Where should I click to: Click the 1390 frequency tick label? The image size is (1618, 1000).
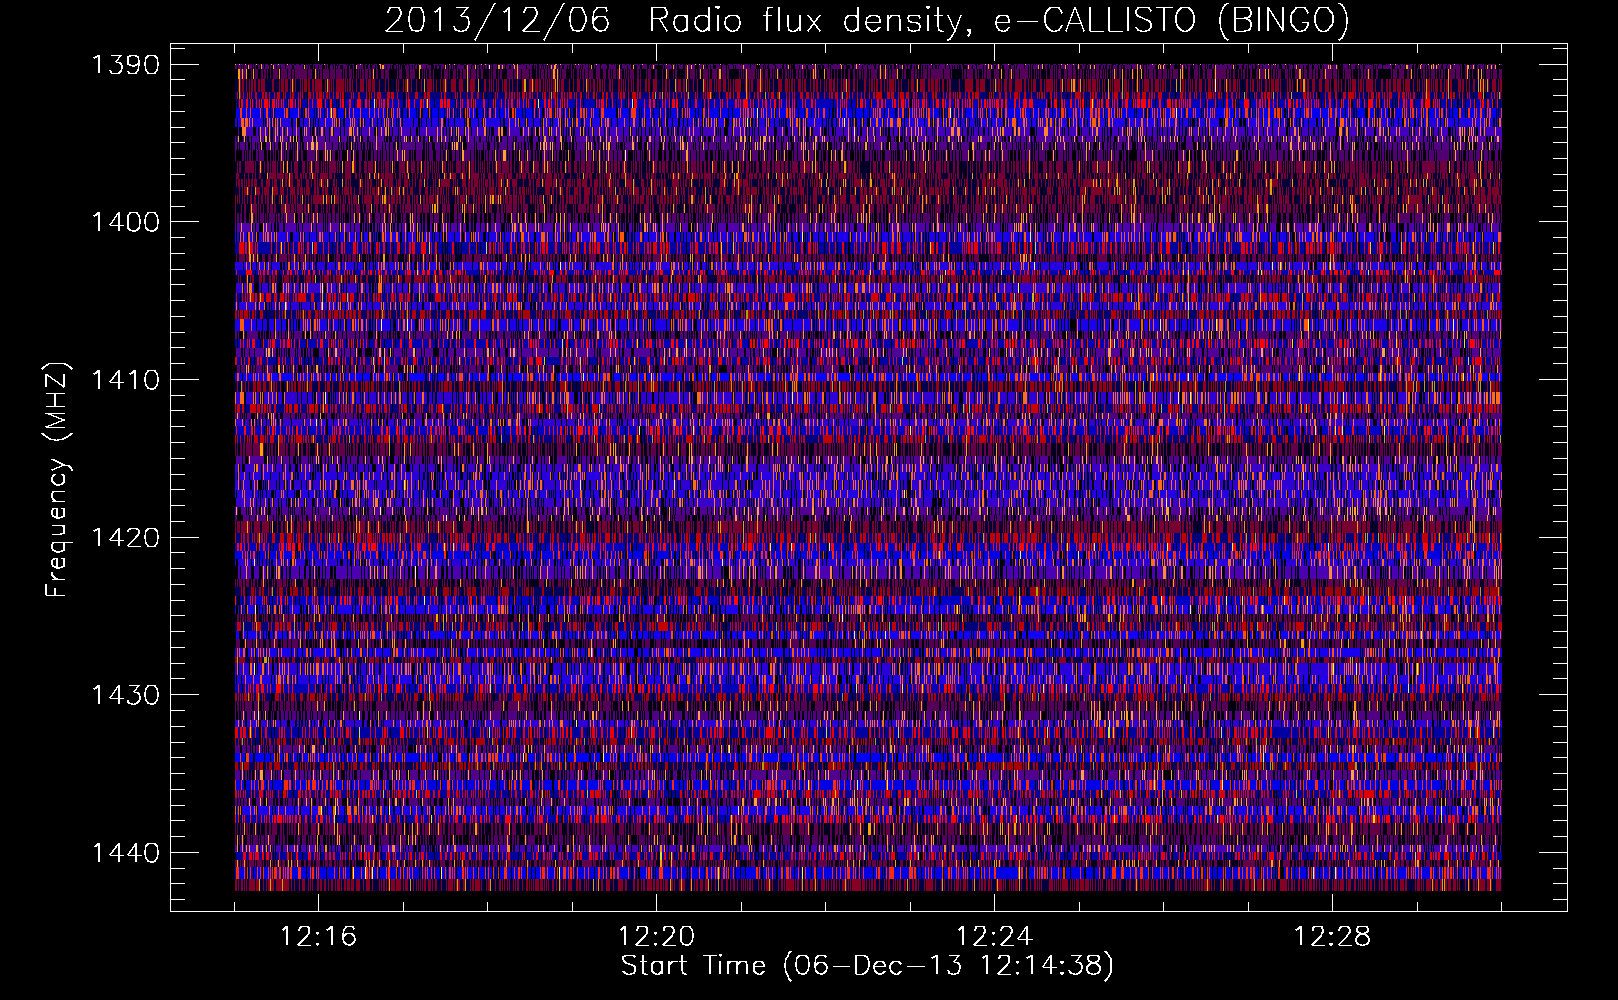pos(126,65)
